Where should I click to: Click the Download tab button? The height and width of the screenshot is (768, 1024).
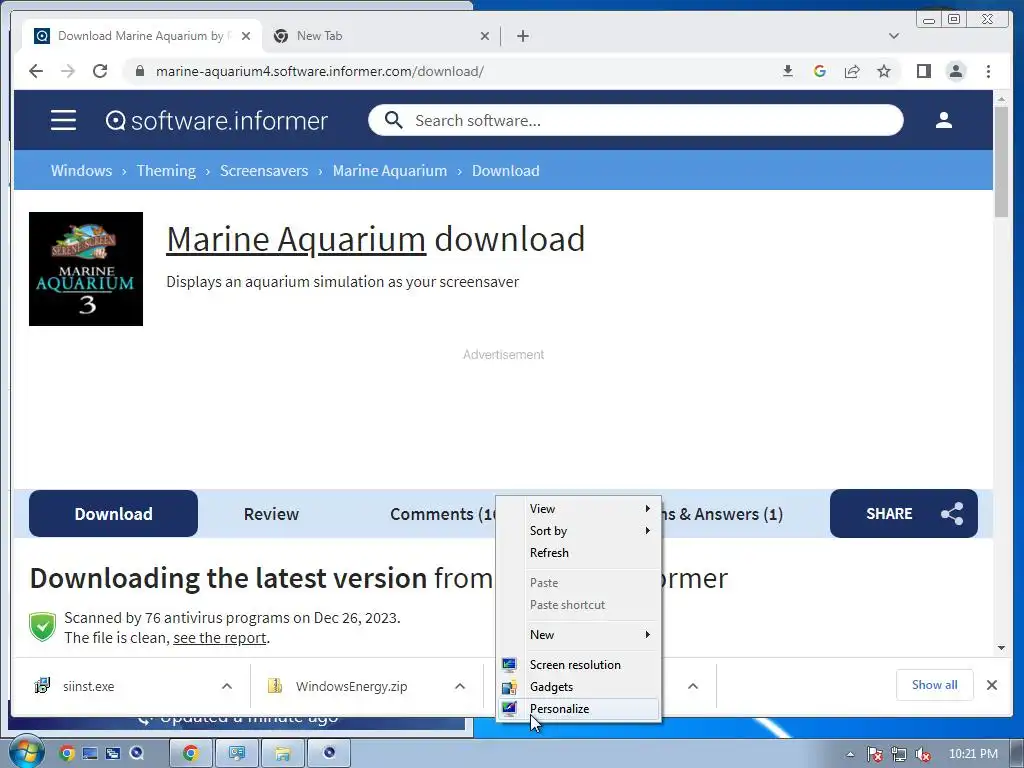click(114, 514)
